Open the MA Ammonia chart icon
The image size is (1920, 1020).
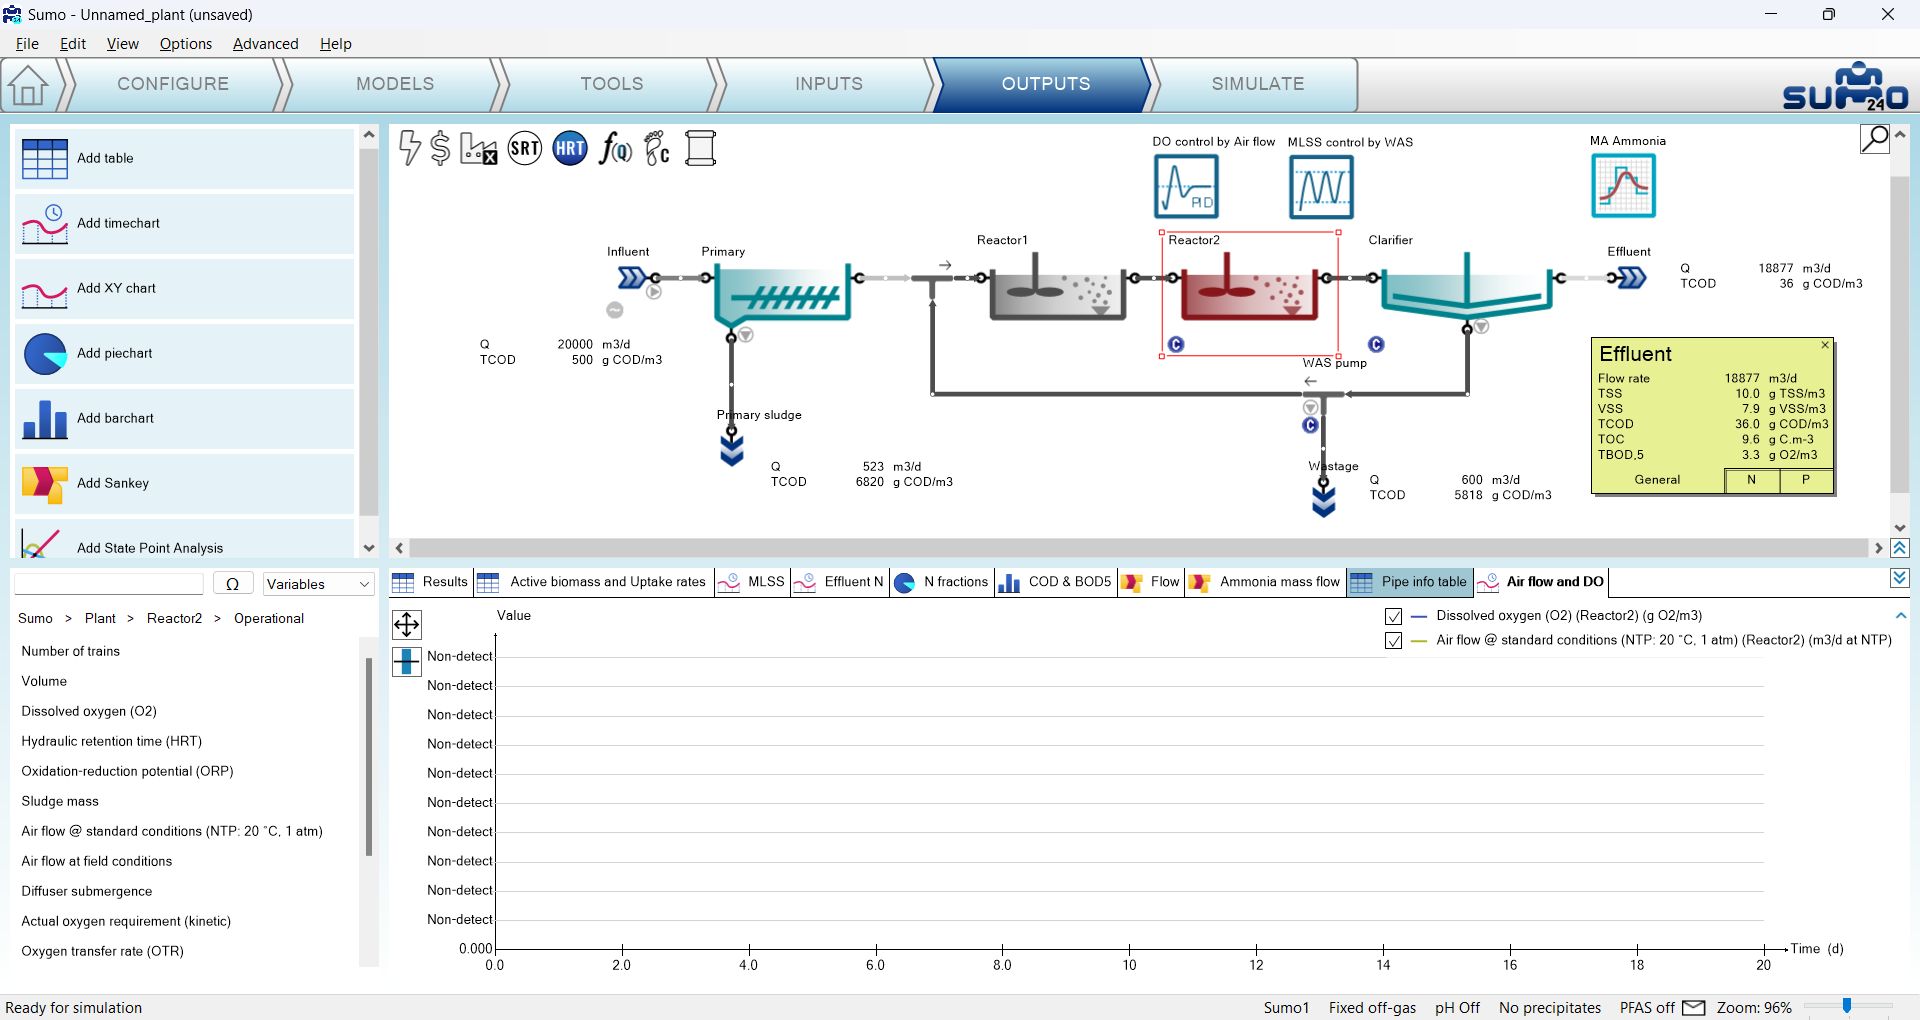click(x=1623, y=186)
